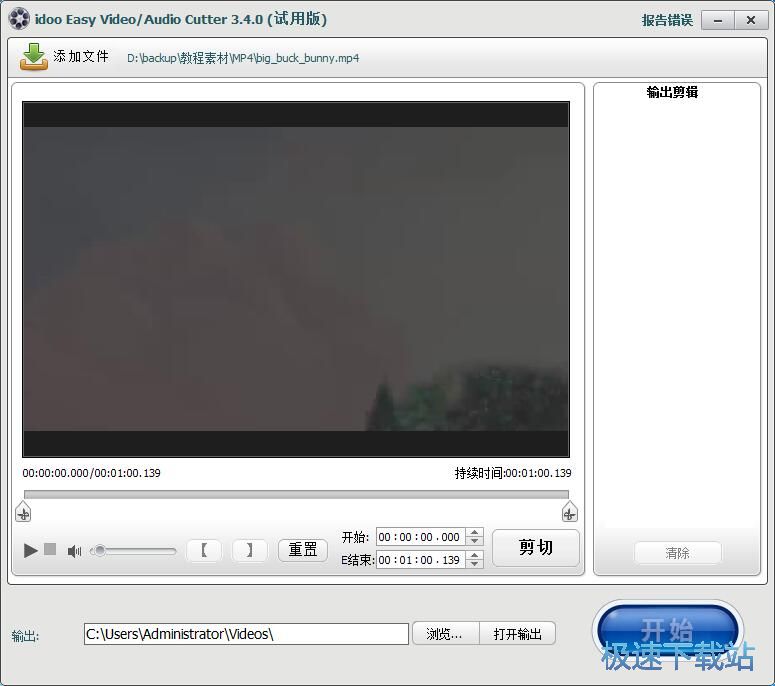Image resolution: width=775 pixels, height=686 pixels.
Task: Mute audio with the speaker icon
Action: click(x=74, y=551)
